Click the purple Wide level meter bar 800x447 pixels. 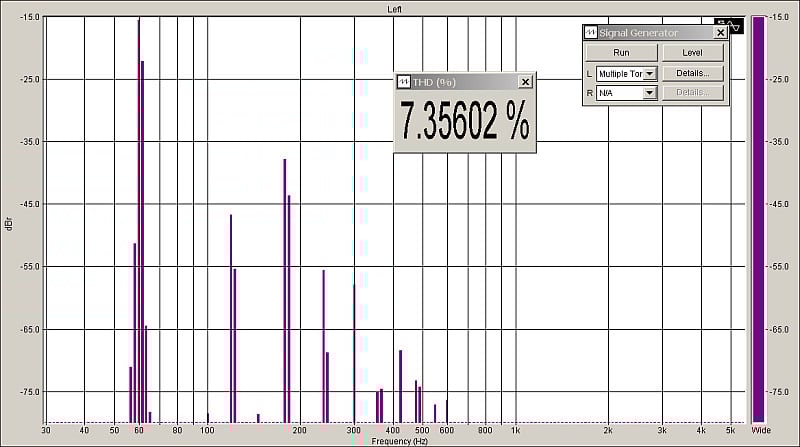pyautogui.click(x=759, y=220)
